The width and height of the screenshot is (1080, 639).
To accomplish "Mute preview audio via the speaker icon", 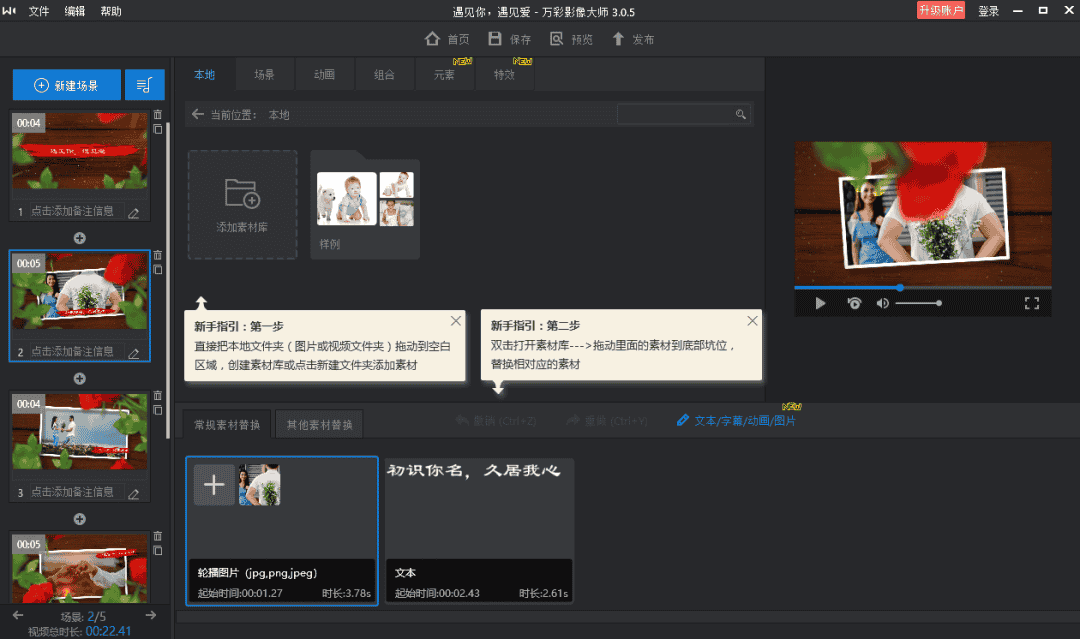I will coord(884,304).
